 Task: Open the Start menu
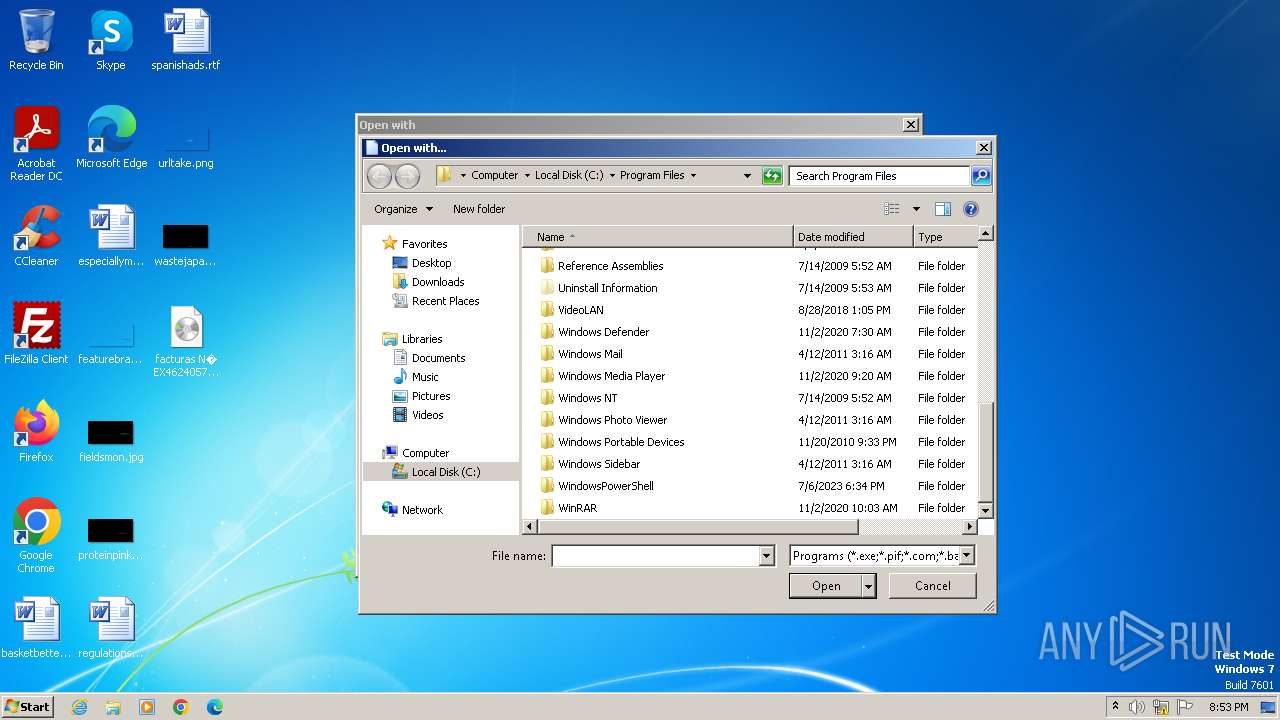pos(27,706)
